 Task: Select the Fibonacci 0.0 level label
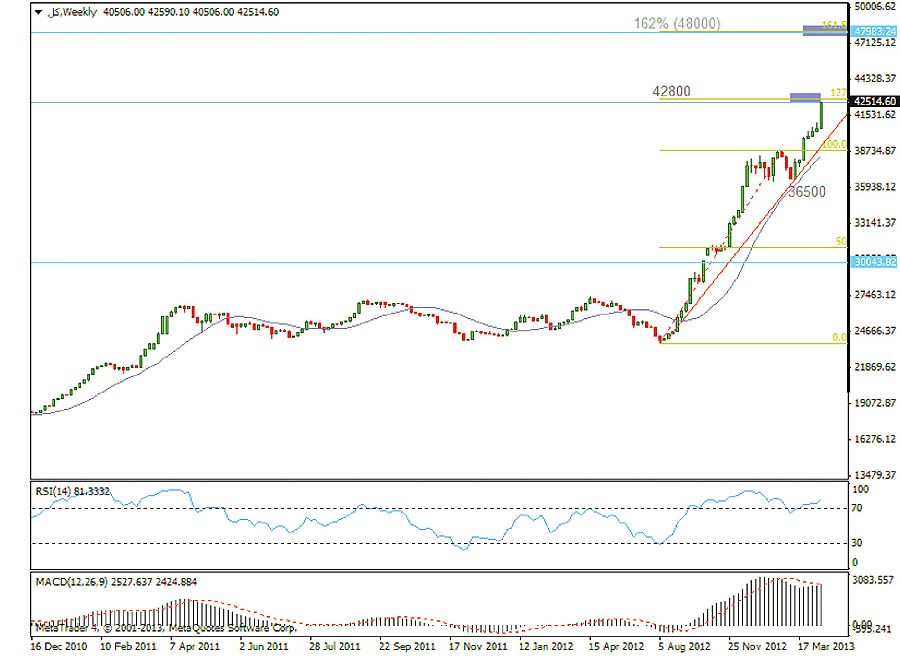(839, 338)
